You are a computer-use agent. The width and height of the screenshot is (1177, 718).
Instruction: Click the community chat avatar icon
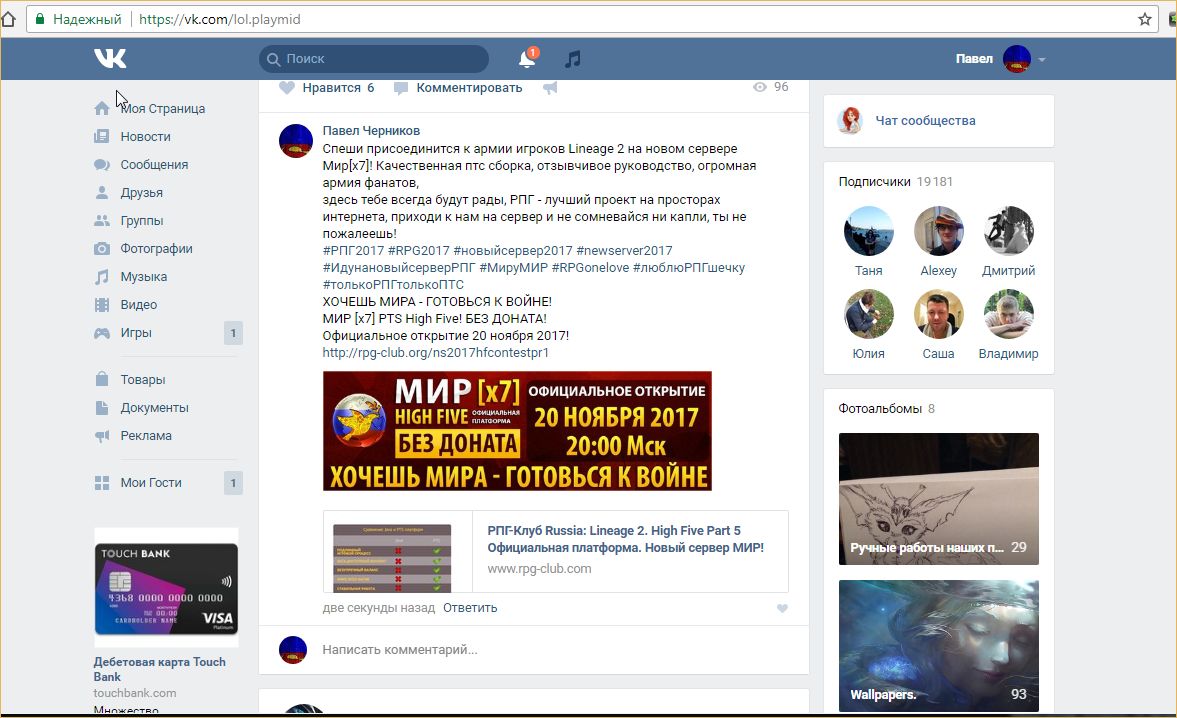851,121
